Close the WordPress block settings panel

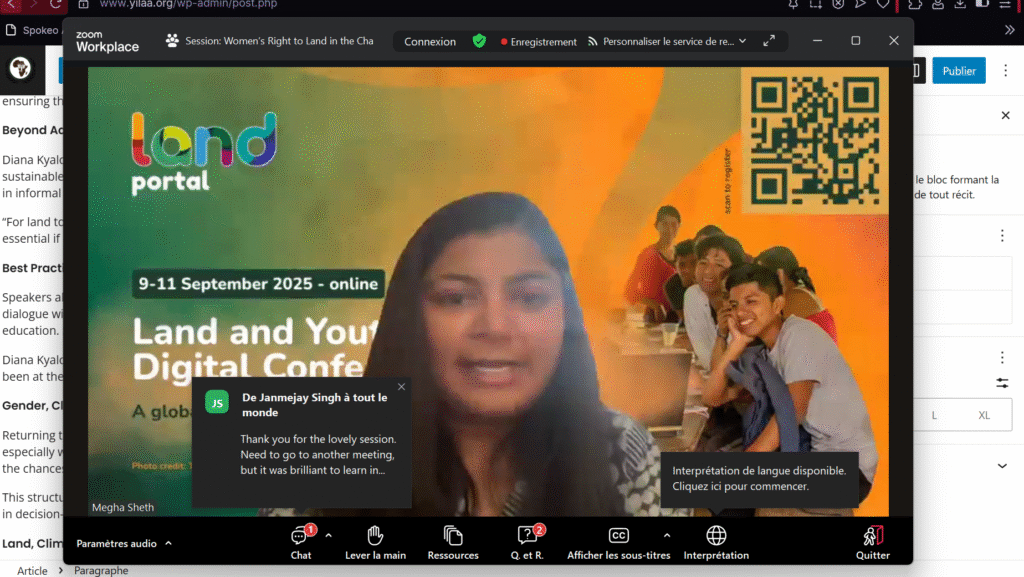tap(1006, 116)
